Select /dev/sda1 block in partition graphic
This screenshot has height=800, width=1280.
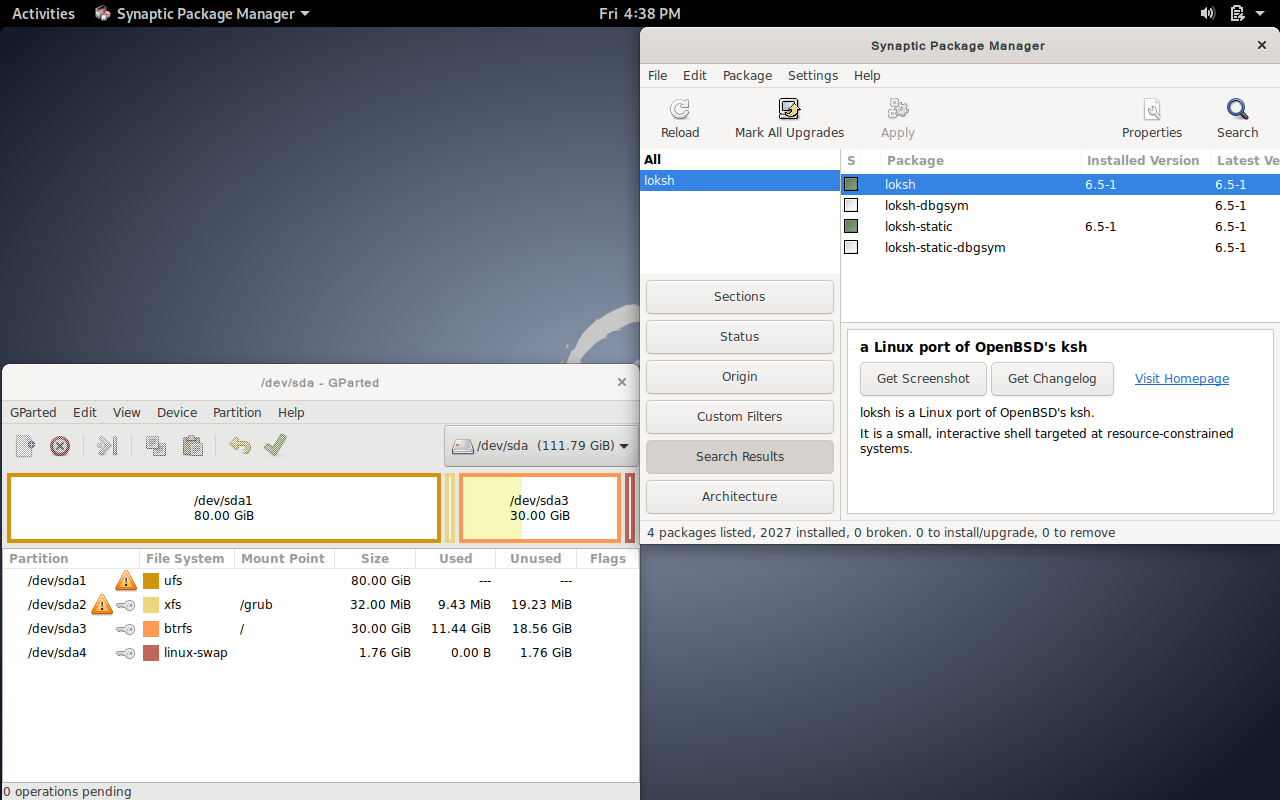click(224, 508)
